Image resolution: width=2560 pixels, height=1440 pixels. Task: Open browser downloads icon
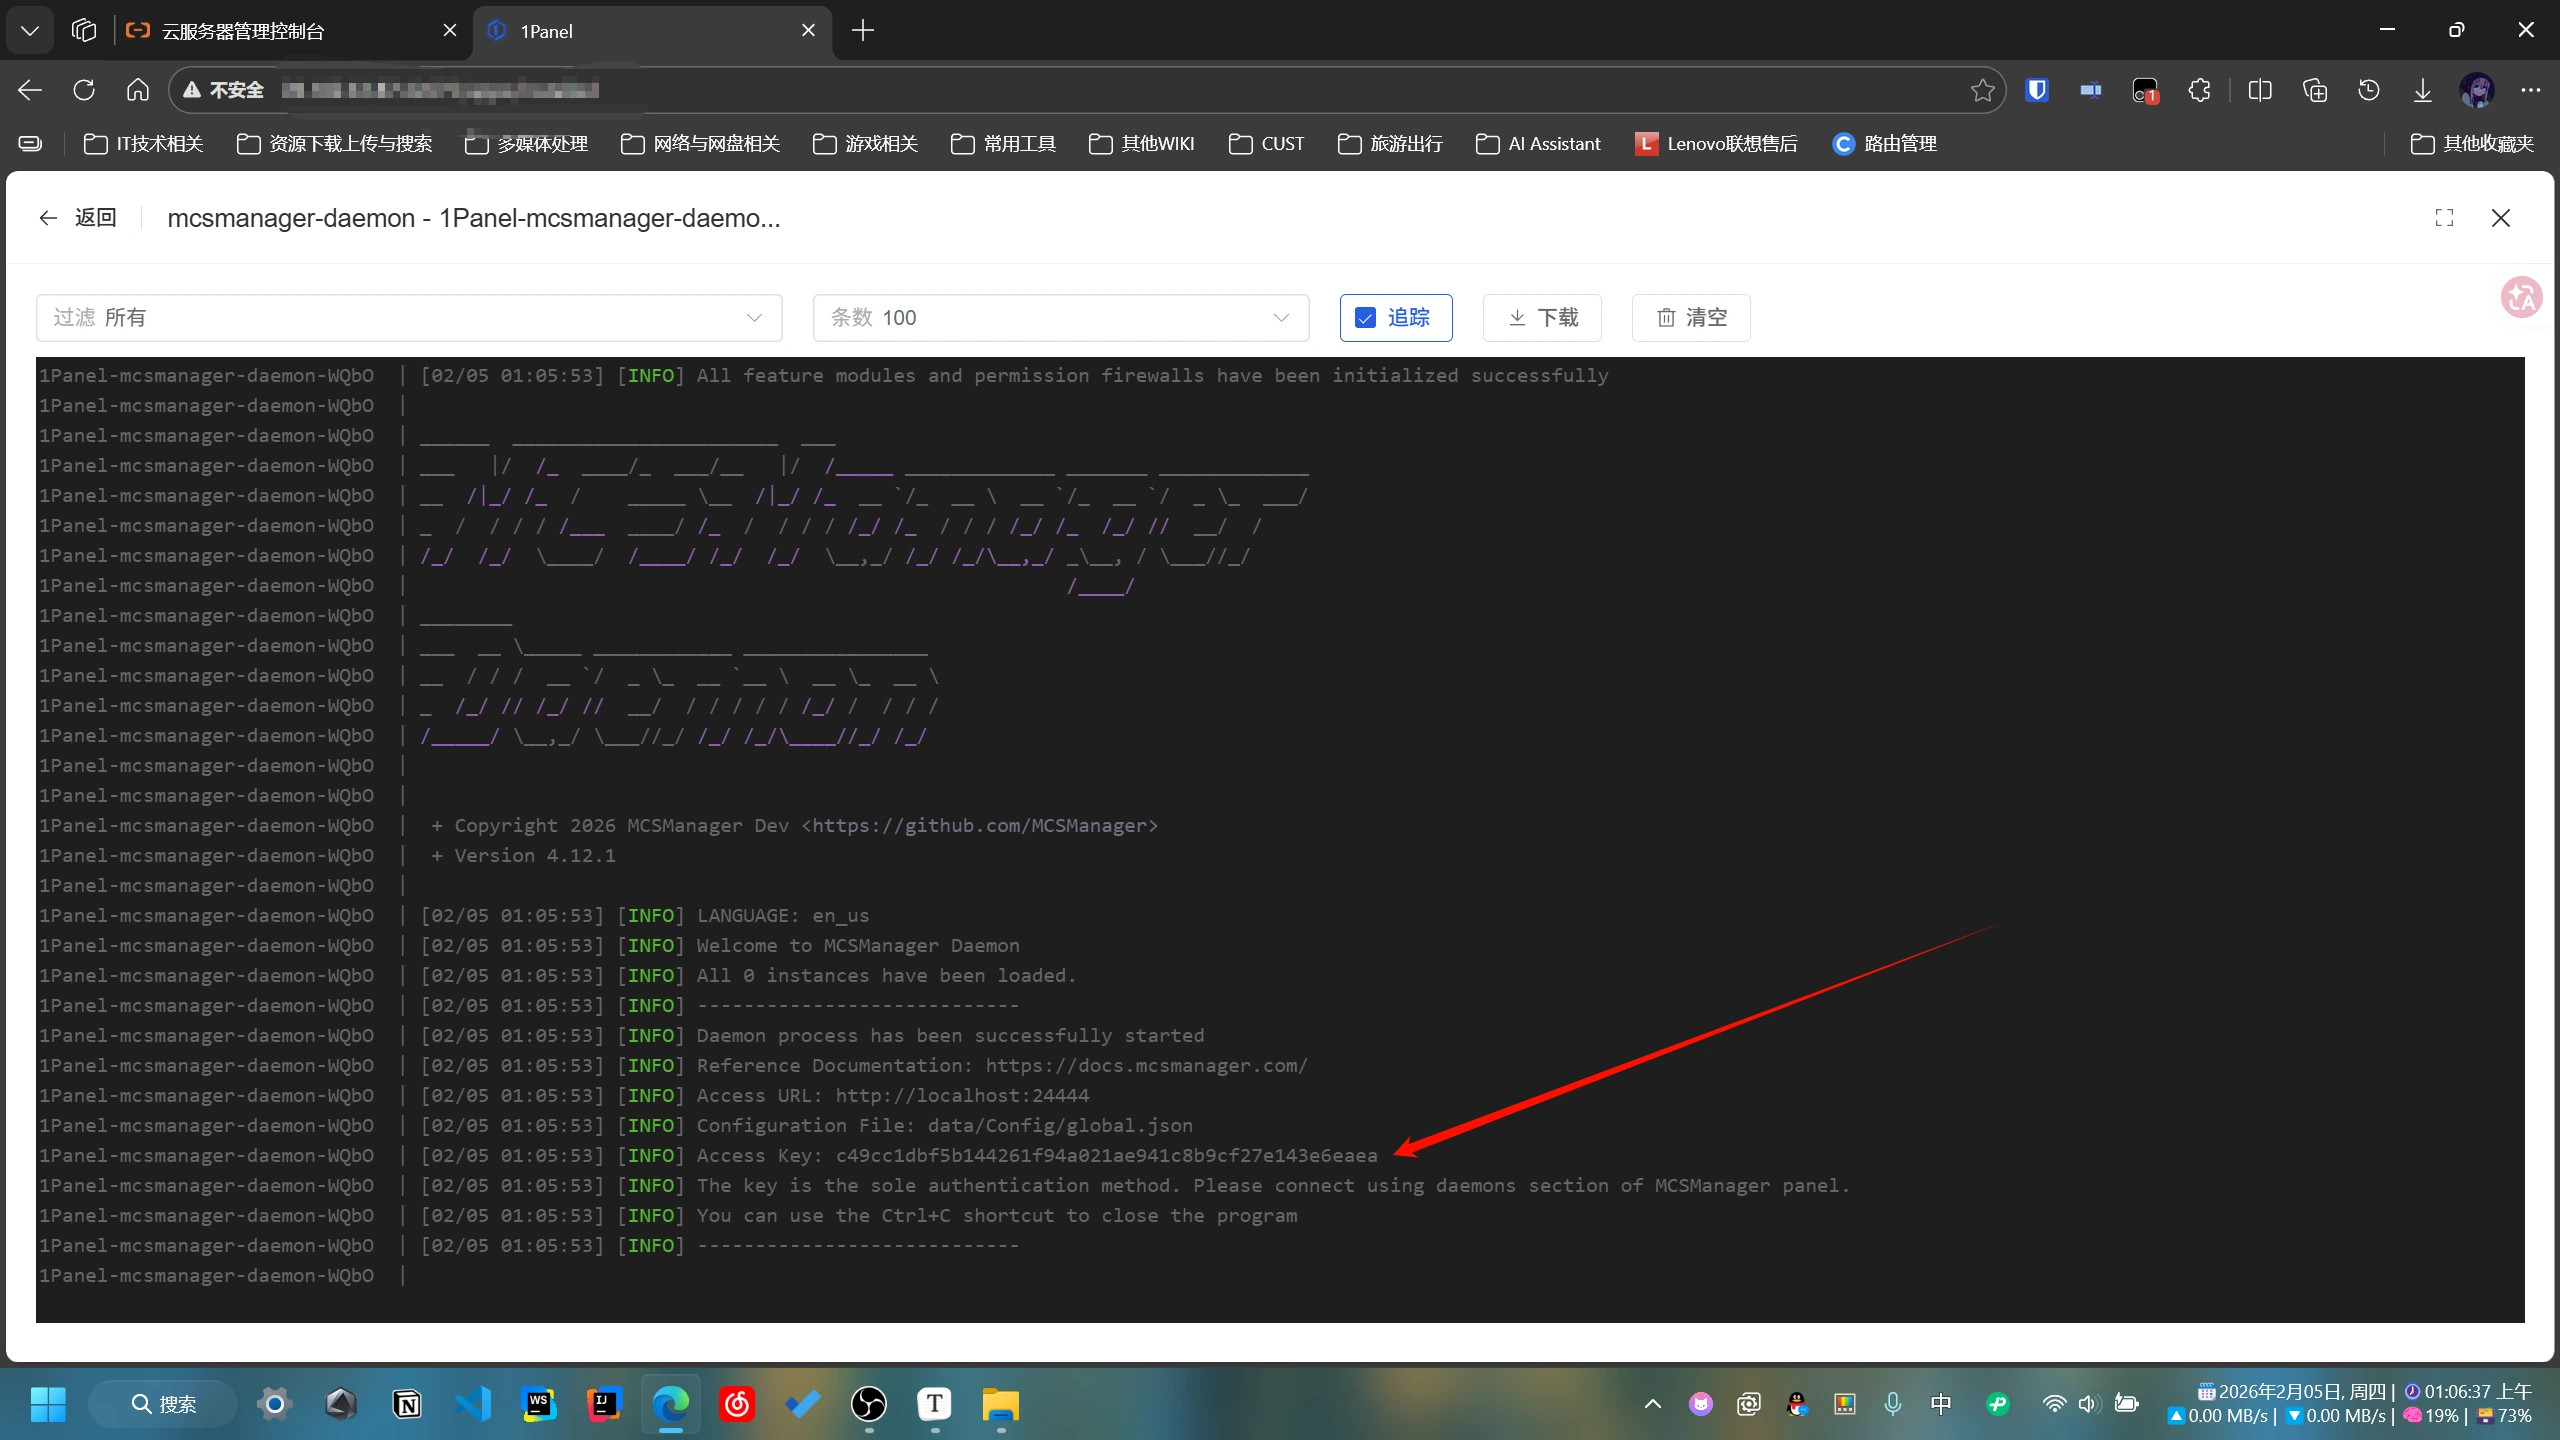[2422, 90]
